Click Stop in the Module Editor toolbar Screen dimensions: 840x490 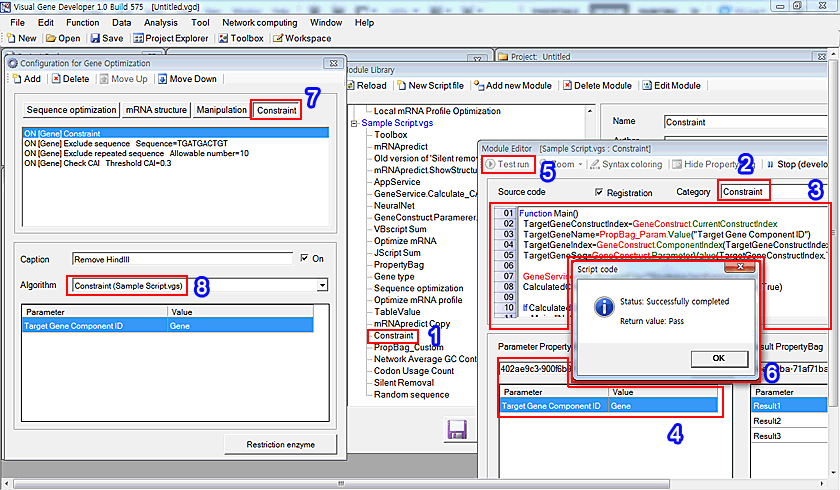(797, 164)
